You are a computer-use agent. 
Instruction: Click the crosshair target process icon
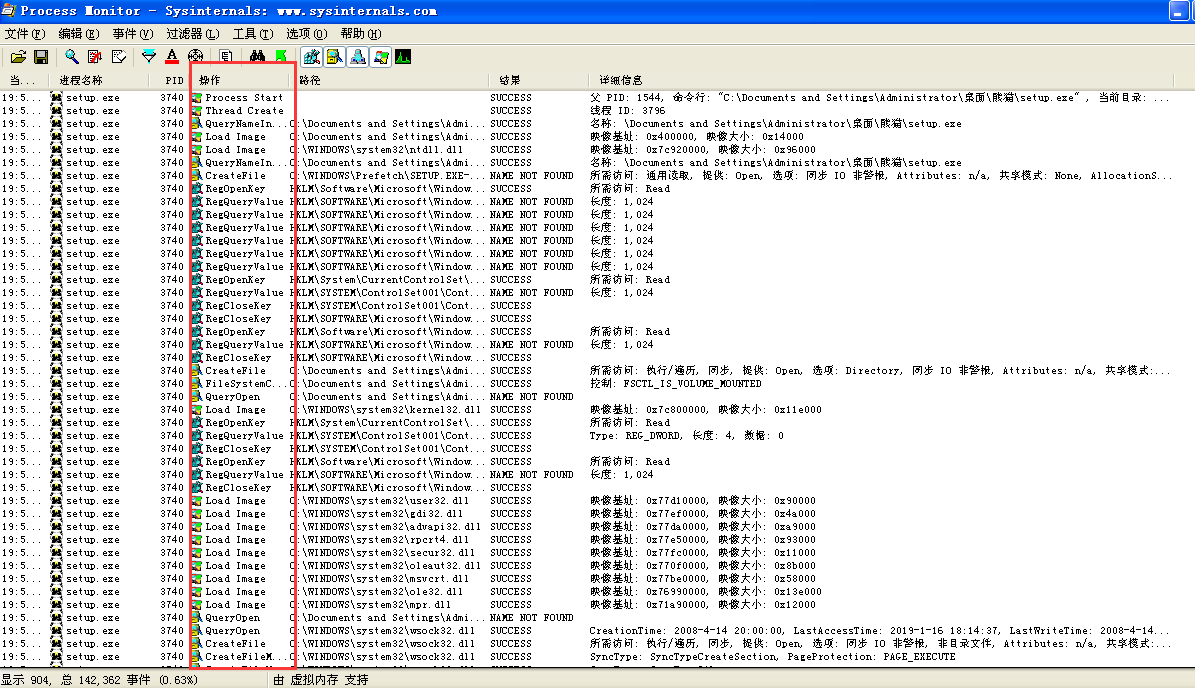point(196,57)
